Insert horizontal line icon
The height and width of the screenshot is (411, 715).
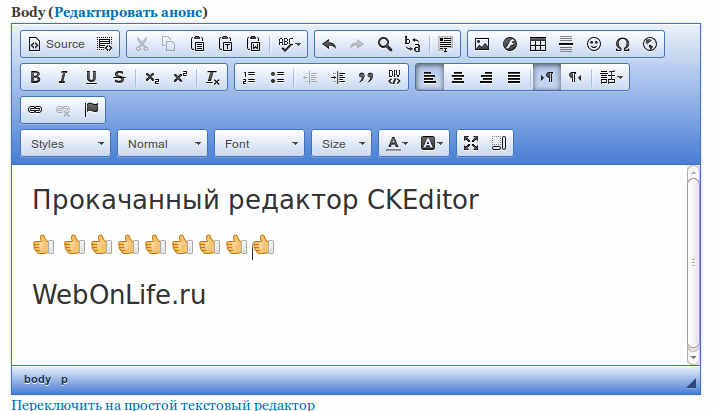coord(566,44)
